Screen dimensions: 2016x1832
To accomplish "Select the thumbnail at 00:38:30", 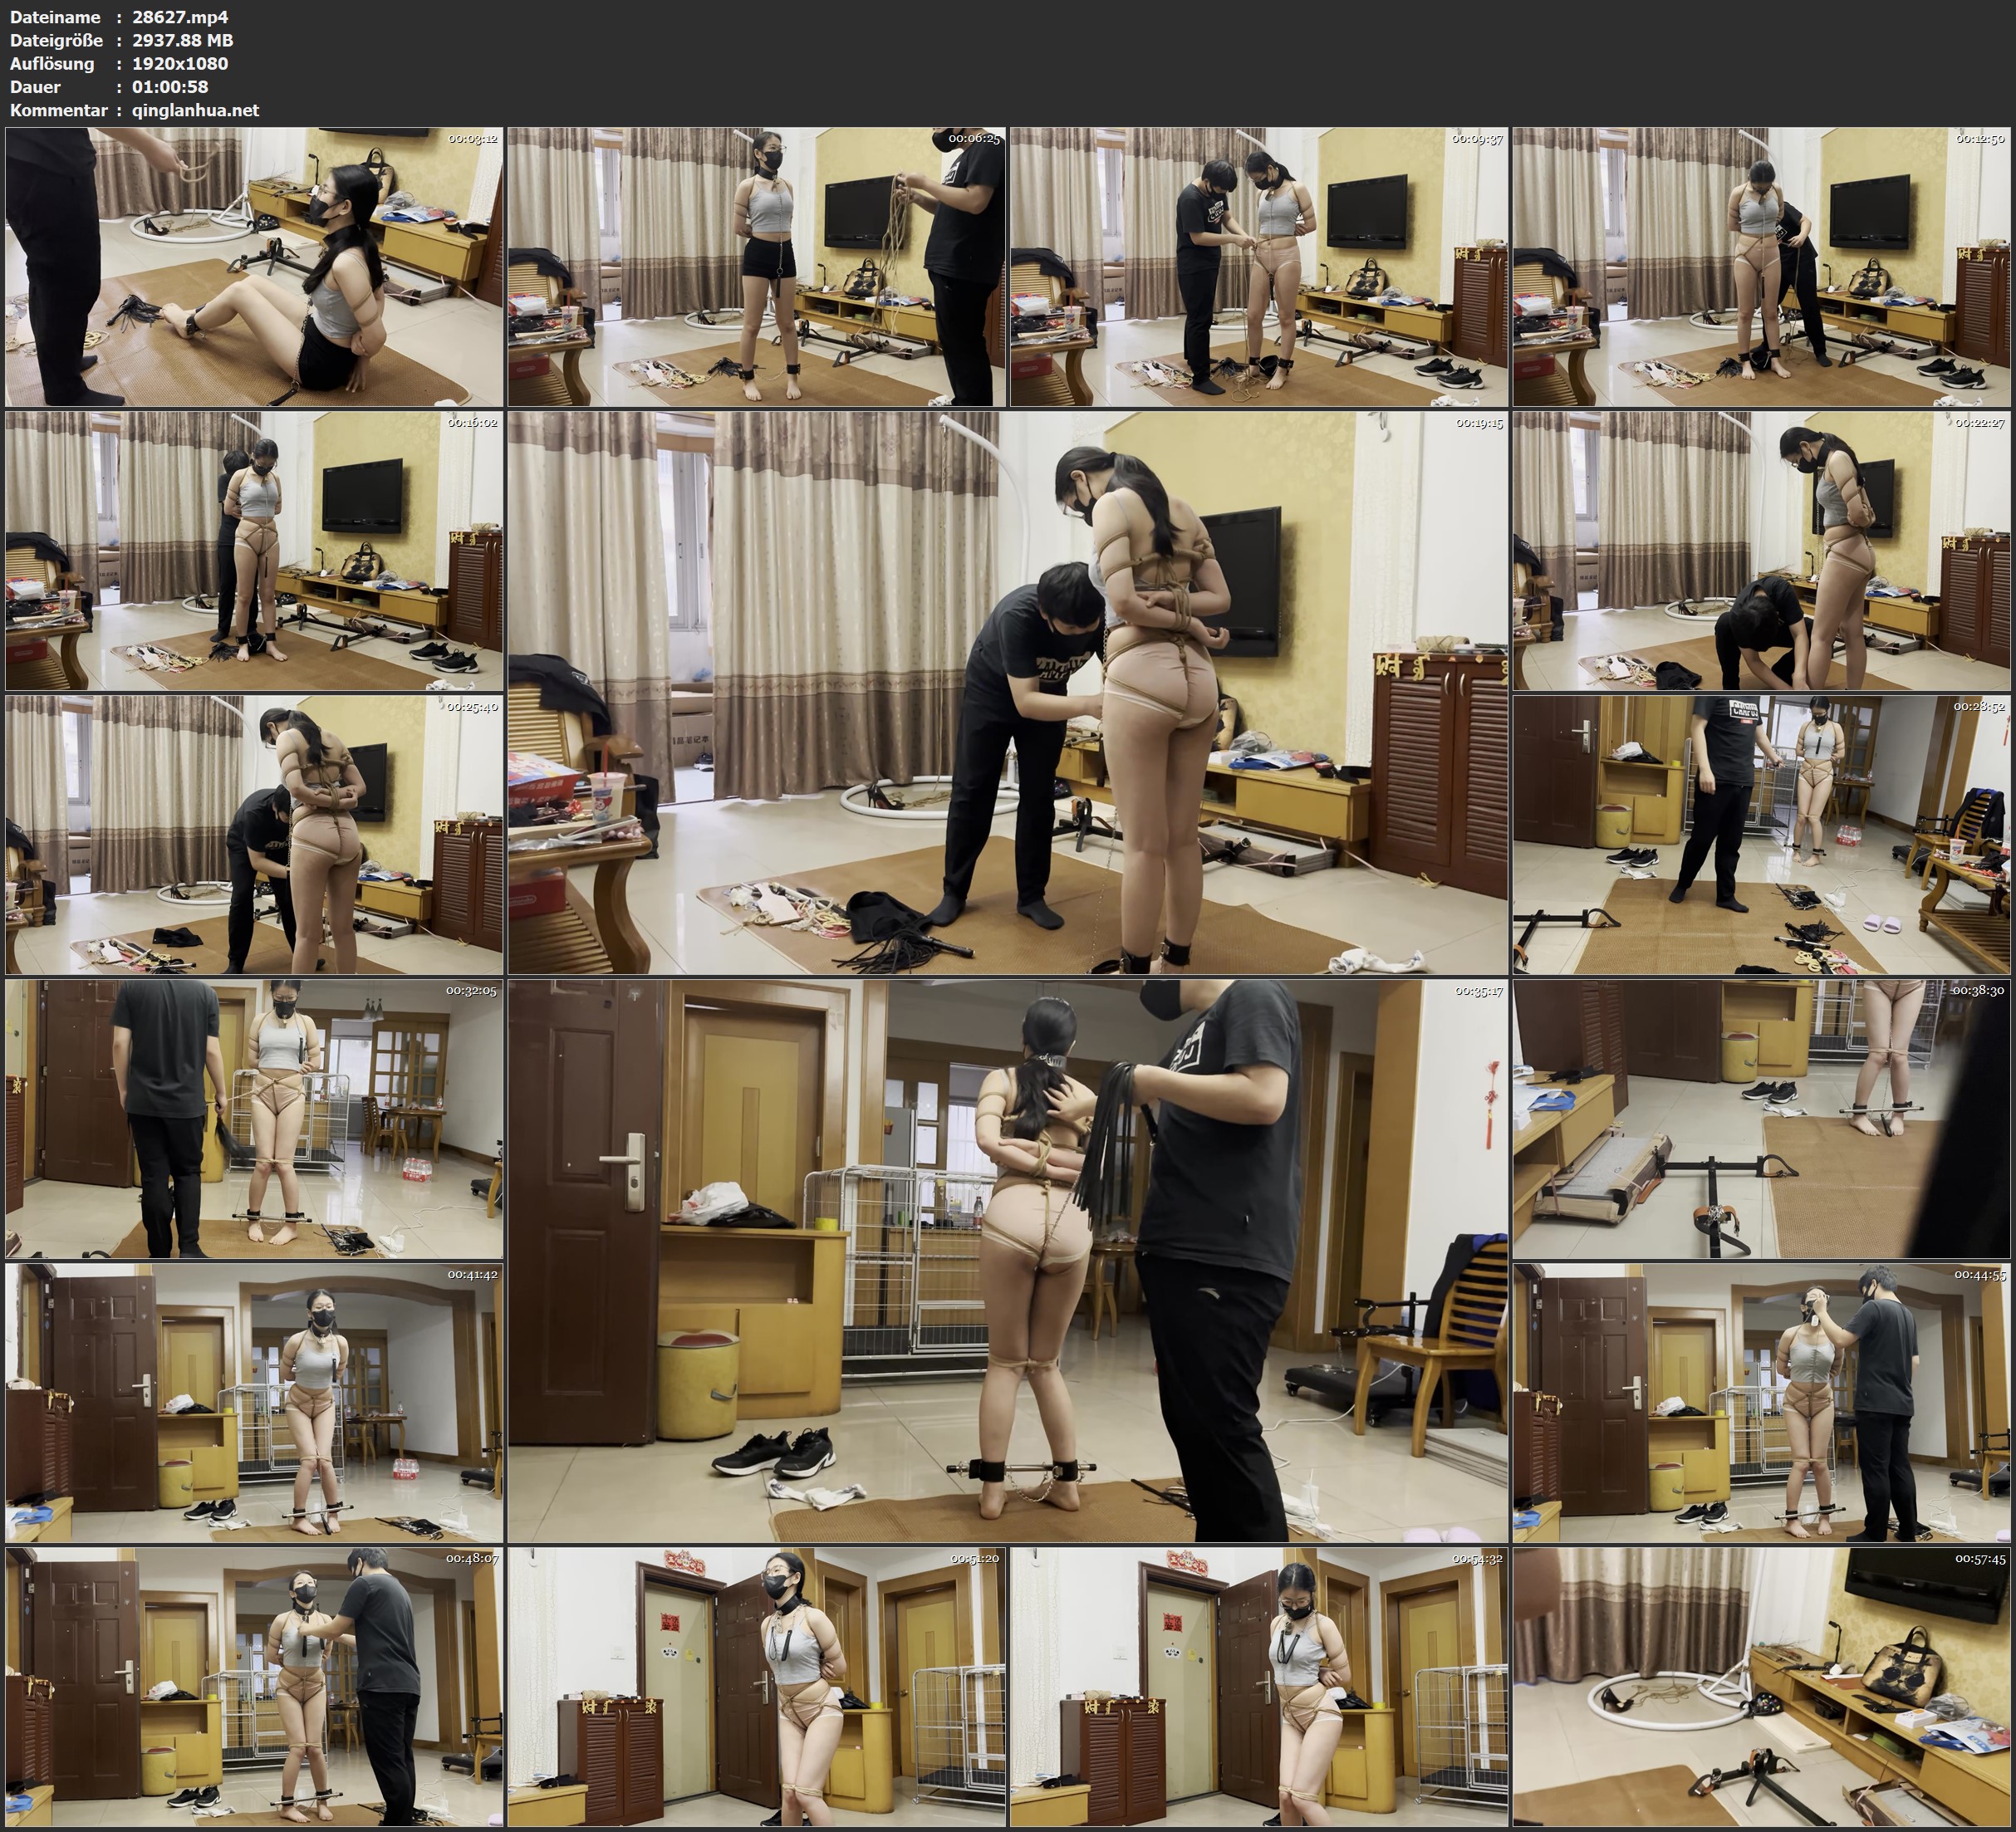I will coord(1761,1118).
